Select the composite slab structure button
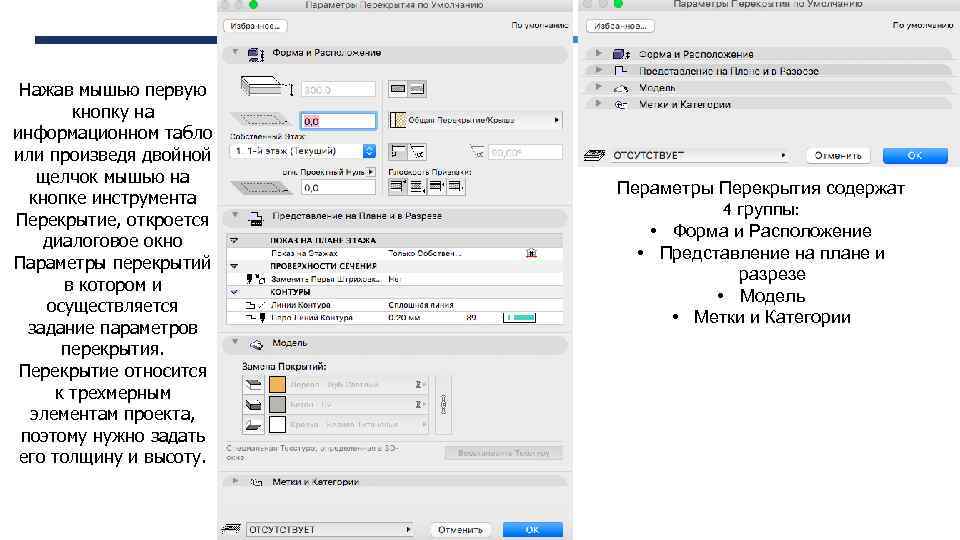 pos(417,89)
